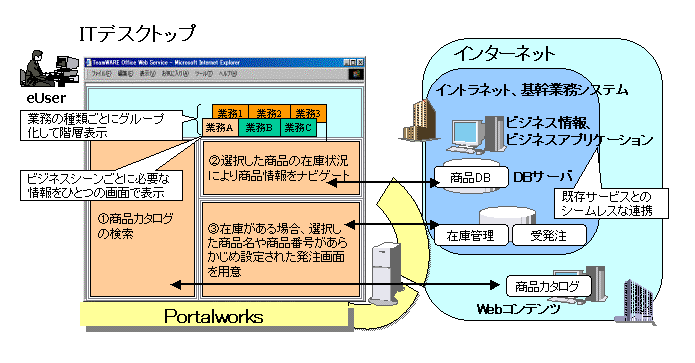Click the page icon in browser title bar
The width and height of the screenshot is (695, 363).
click(89, 62)
